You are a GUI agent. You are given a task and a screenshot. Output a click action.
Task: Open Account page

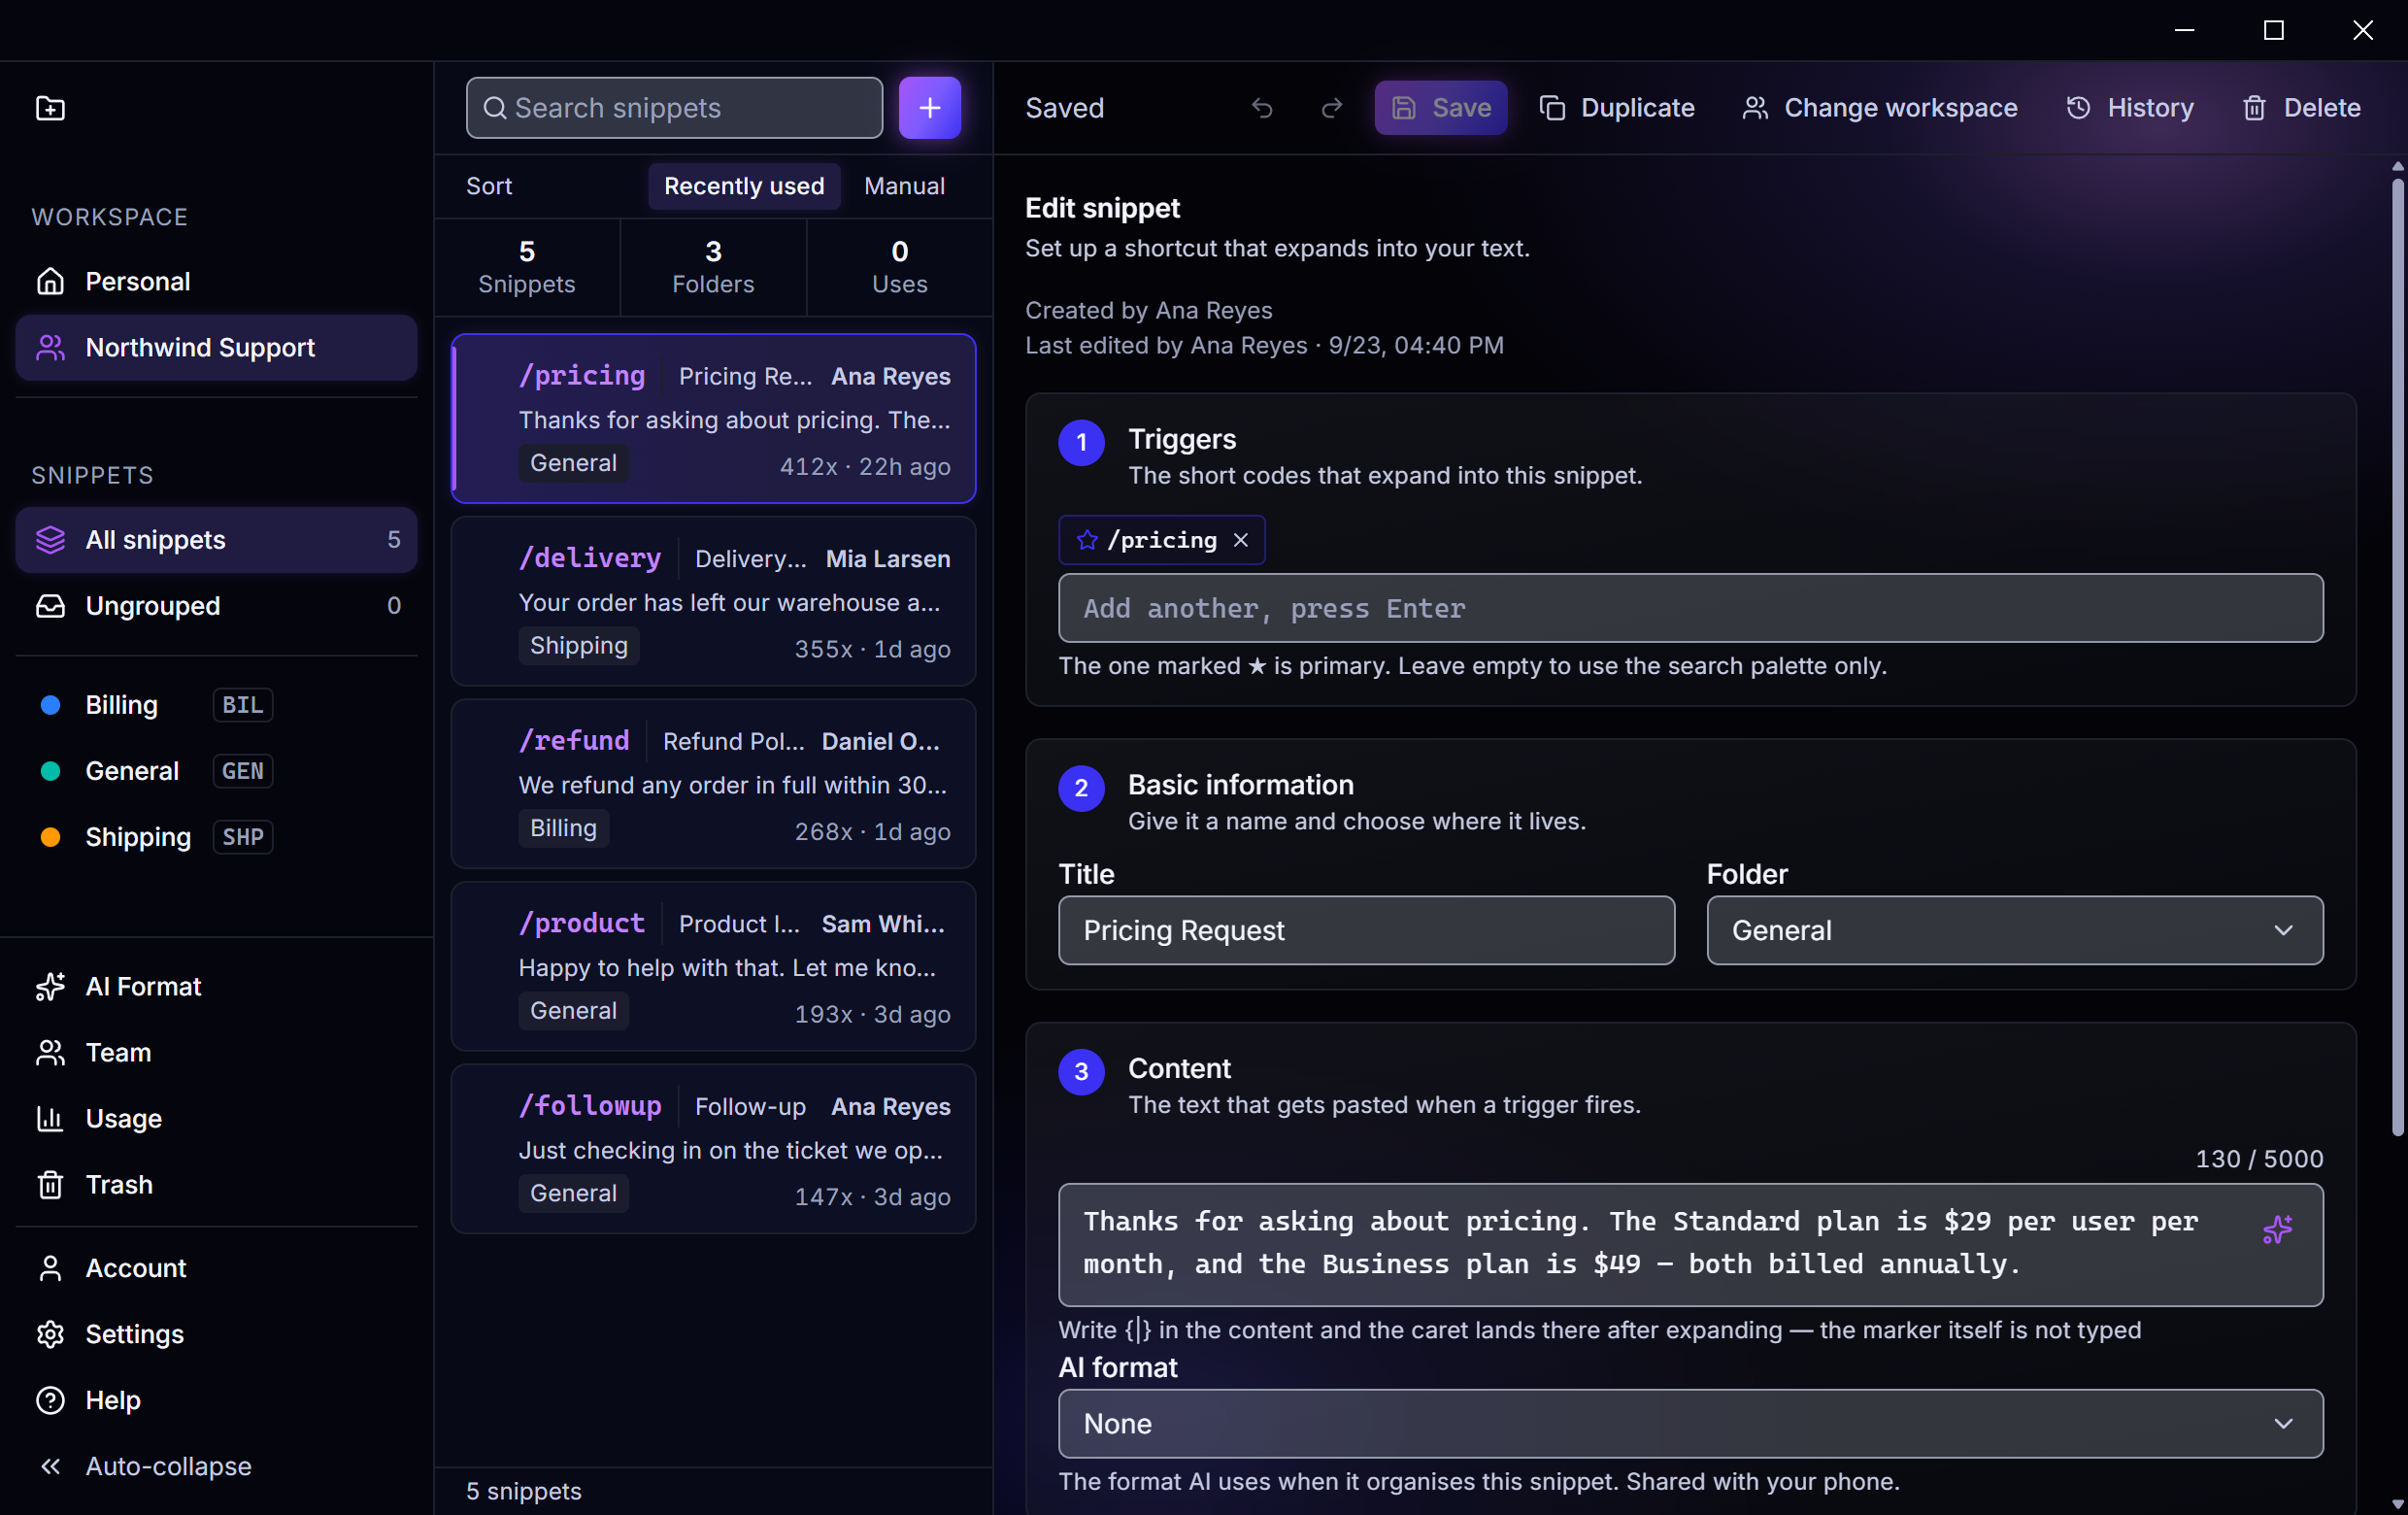pos(216,1268)
